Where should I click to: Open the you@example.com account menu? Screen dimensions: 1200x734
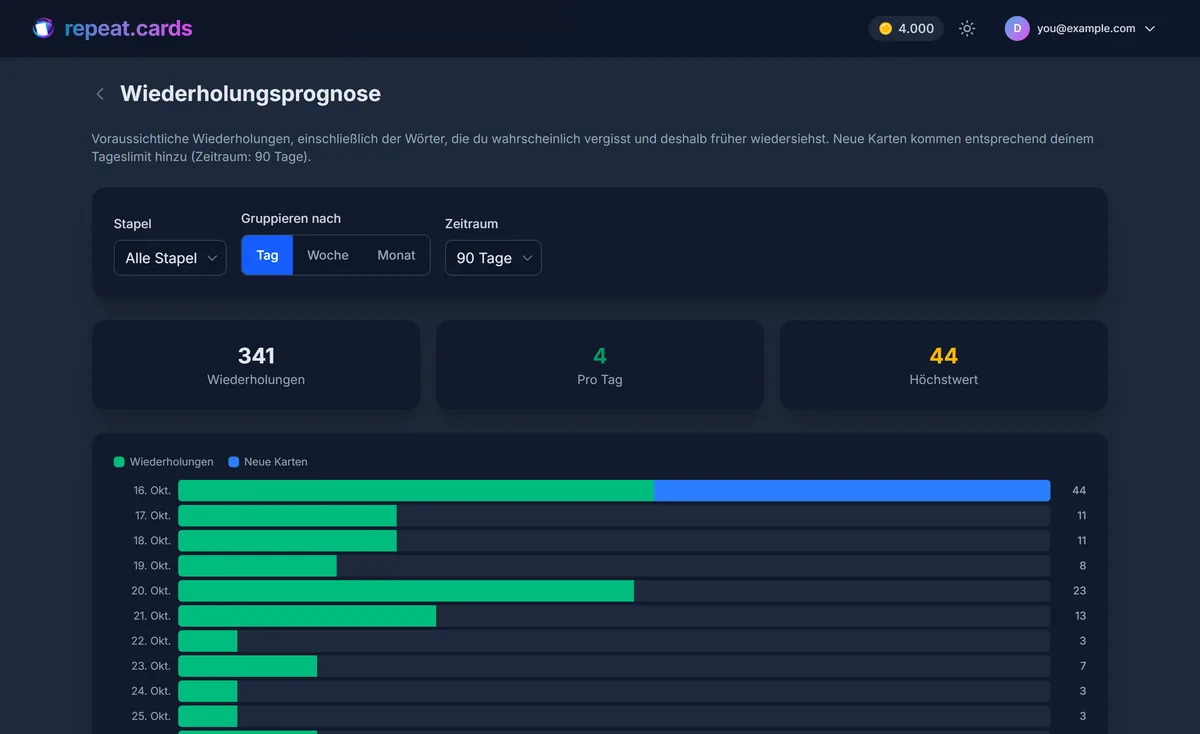[1081, 28]
